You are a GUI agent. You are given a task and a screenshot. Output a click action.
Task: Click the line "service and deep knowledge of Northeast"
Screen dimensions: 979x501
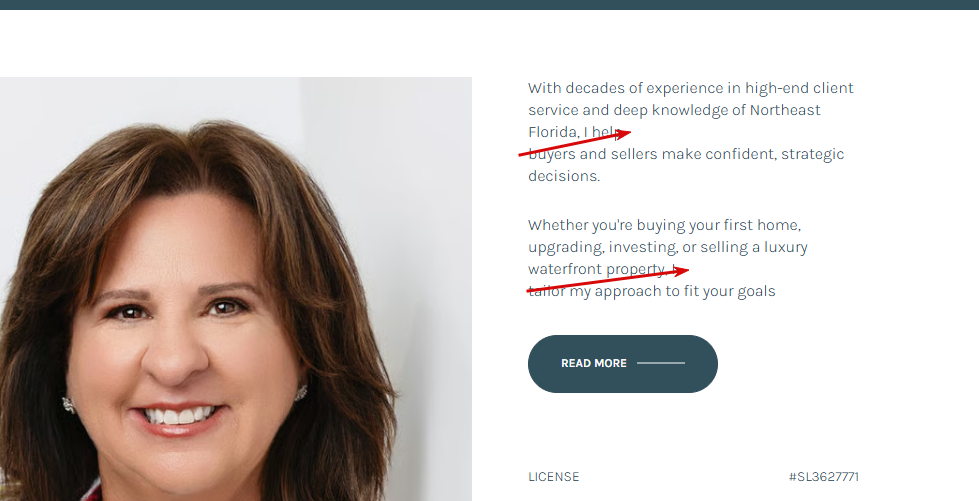coord(674,110)
